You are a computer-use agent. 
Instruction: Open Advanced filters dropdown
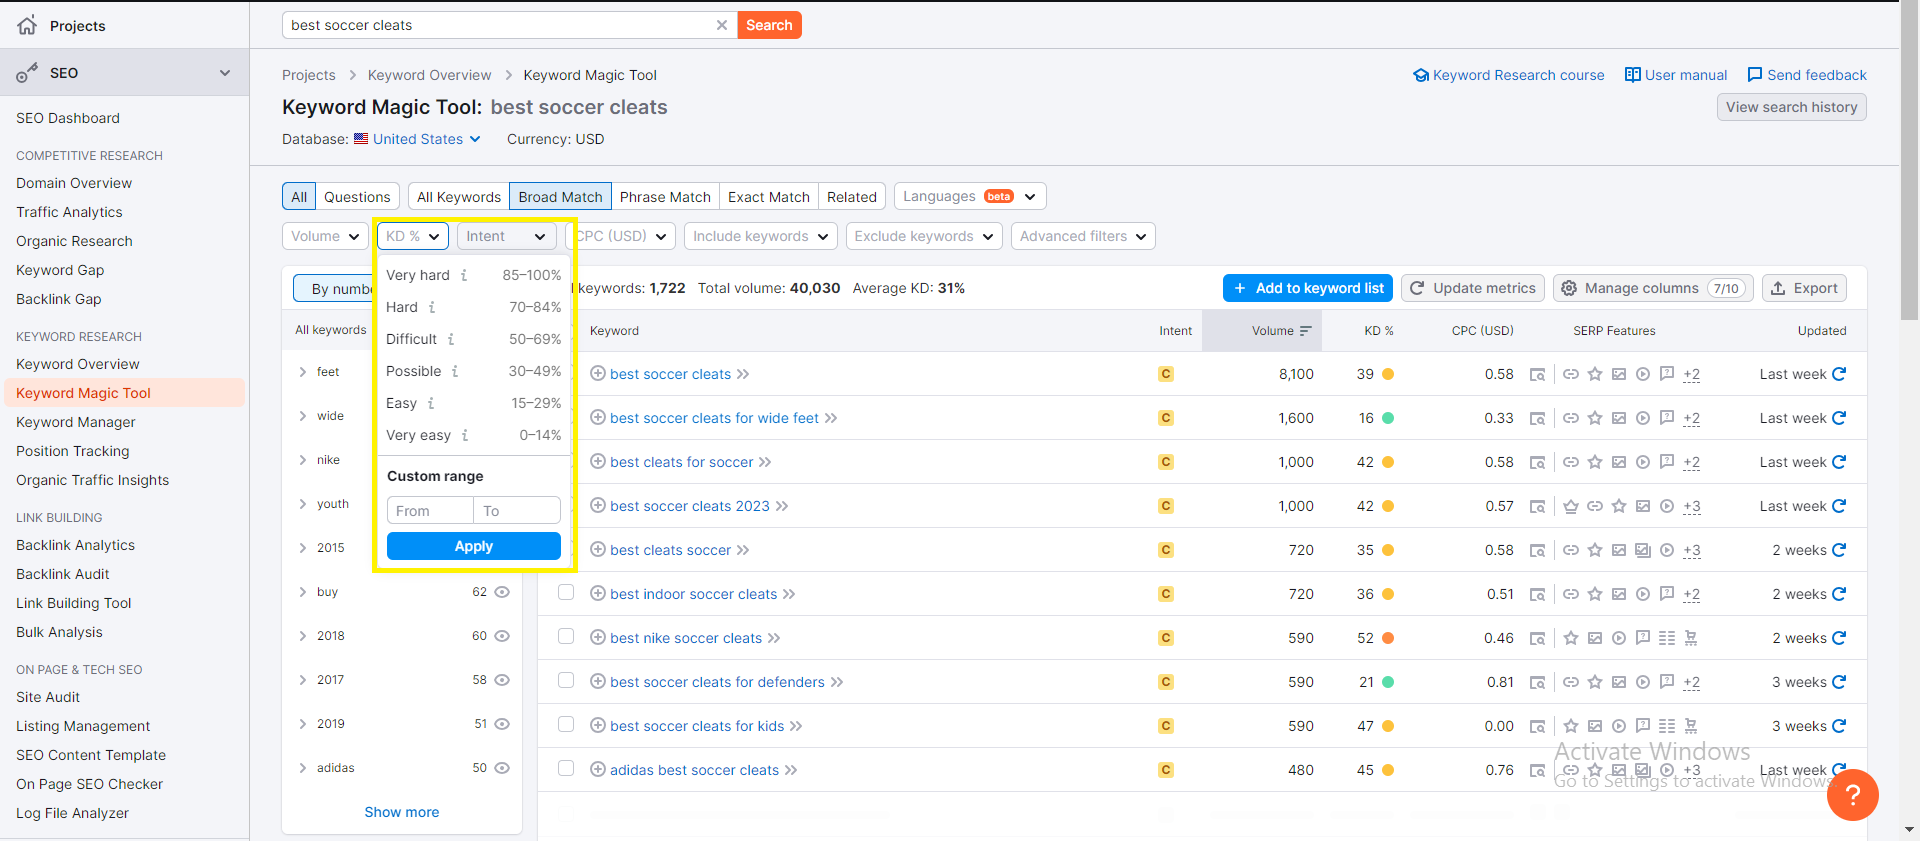pyautogui.click(x=1083, y=236)
